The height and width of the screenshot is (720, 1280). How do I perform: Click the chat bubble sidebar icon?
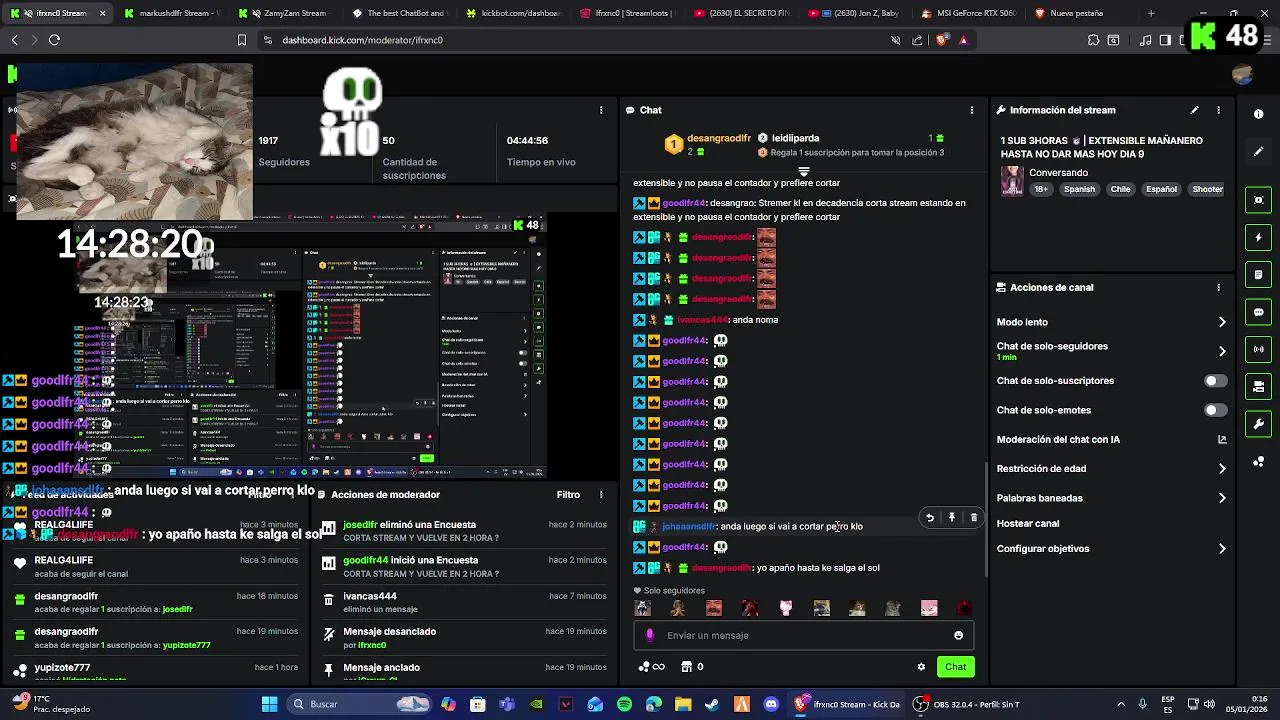click(1259, 312)
